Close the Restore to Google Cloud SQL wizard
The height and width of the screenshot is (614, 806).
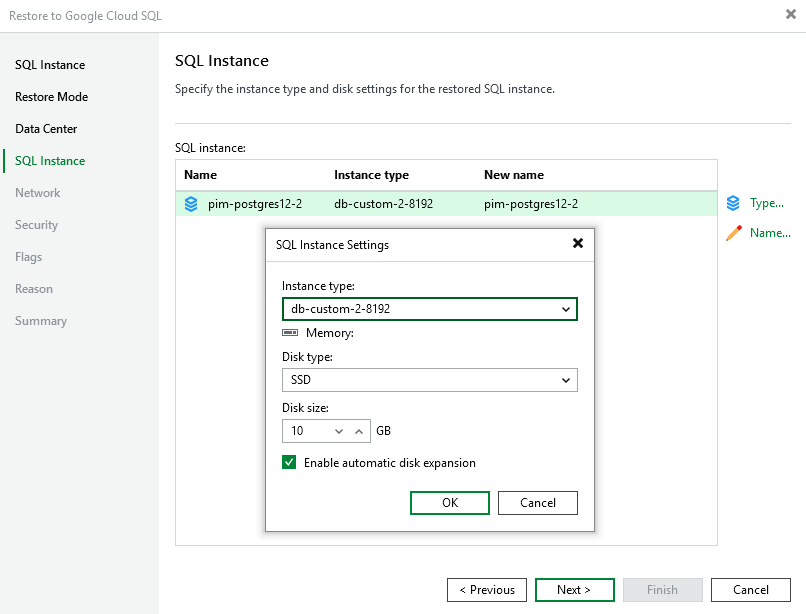[791, 14]
